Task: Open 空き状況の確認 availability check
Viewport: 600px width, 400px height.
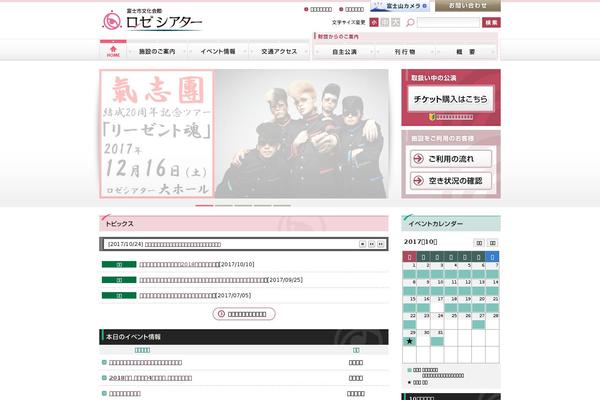Action: click(x=451, y=181)
